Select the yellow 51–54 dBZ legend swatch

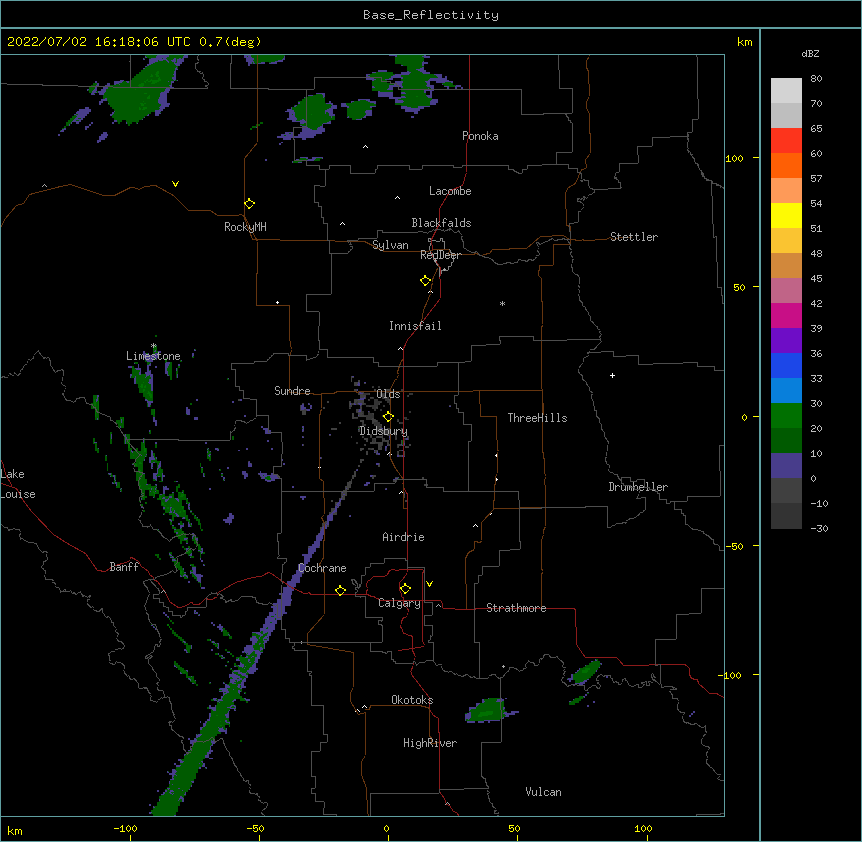tap(786, 215)
